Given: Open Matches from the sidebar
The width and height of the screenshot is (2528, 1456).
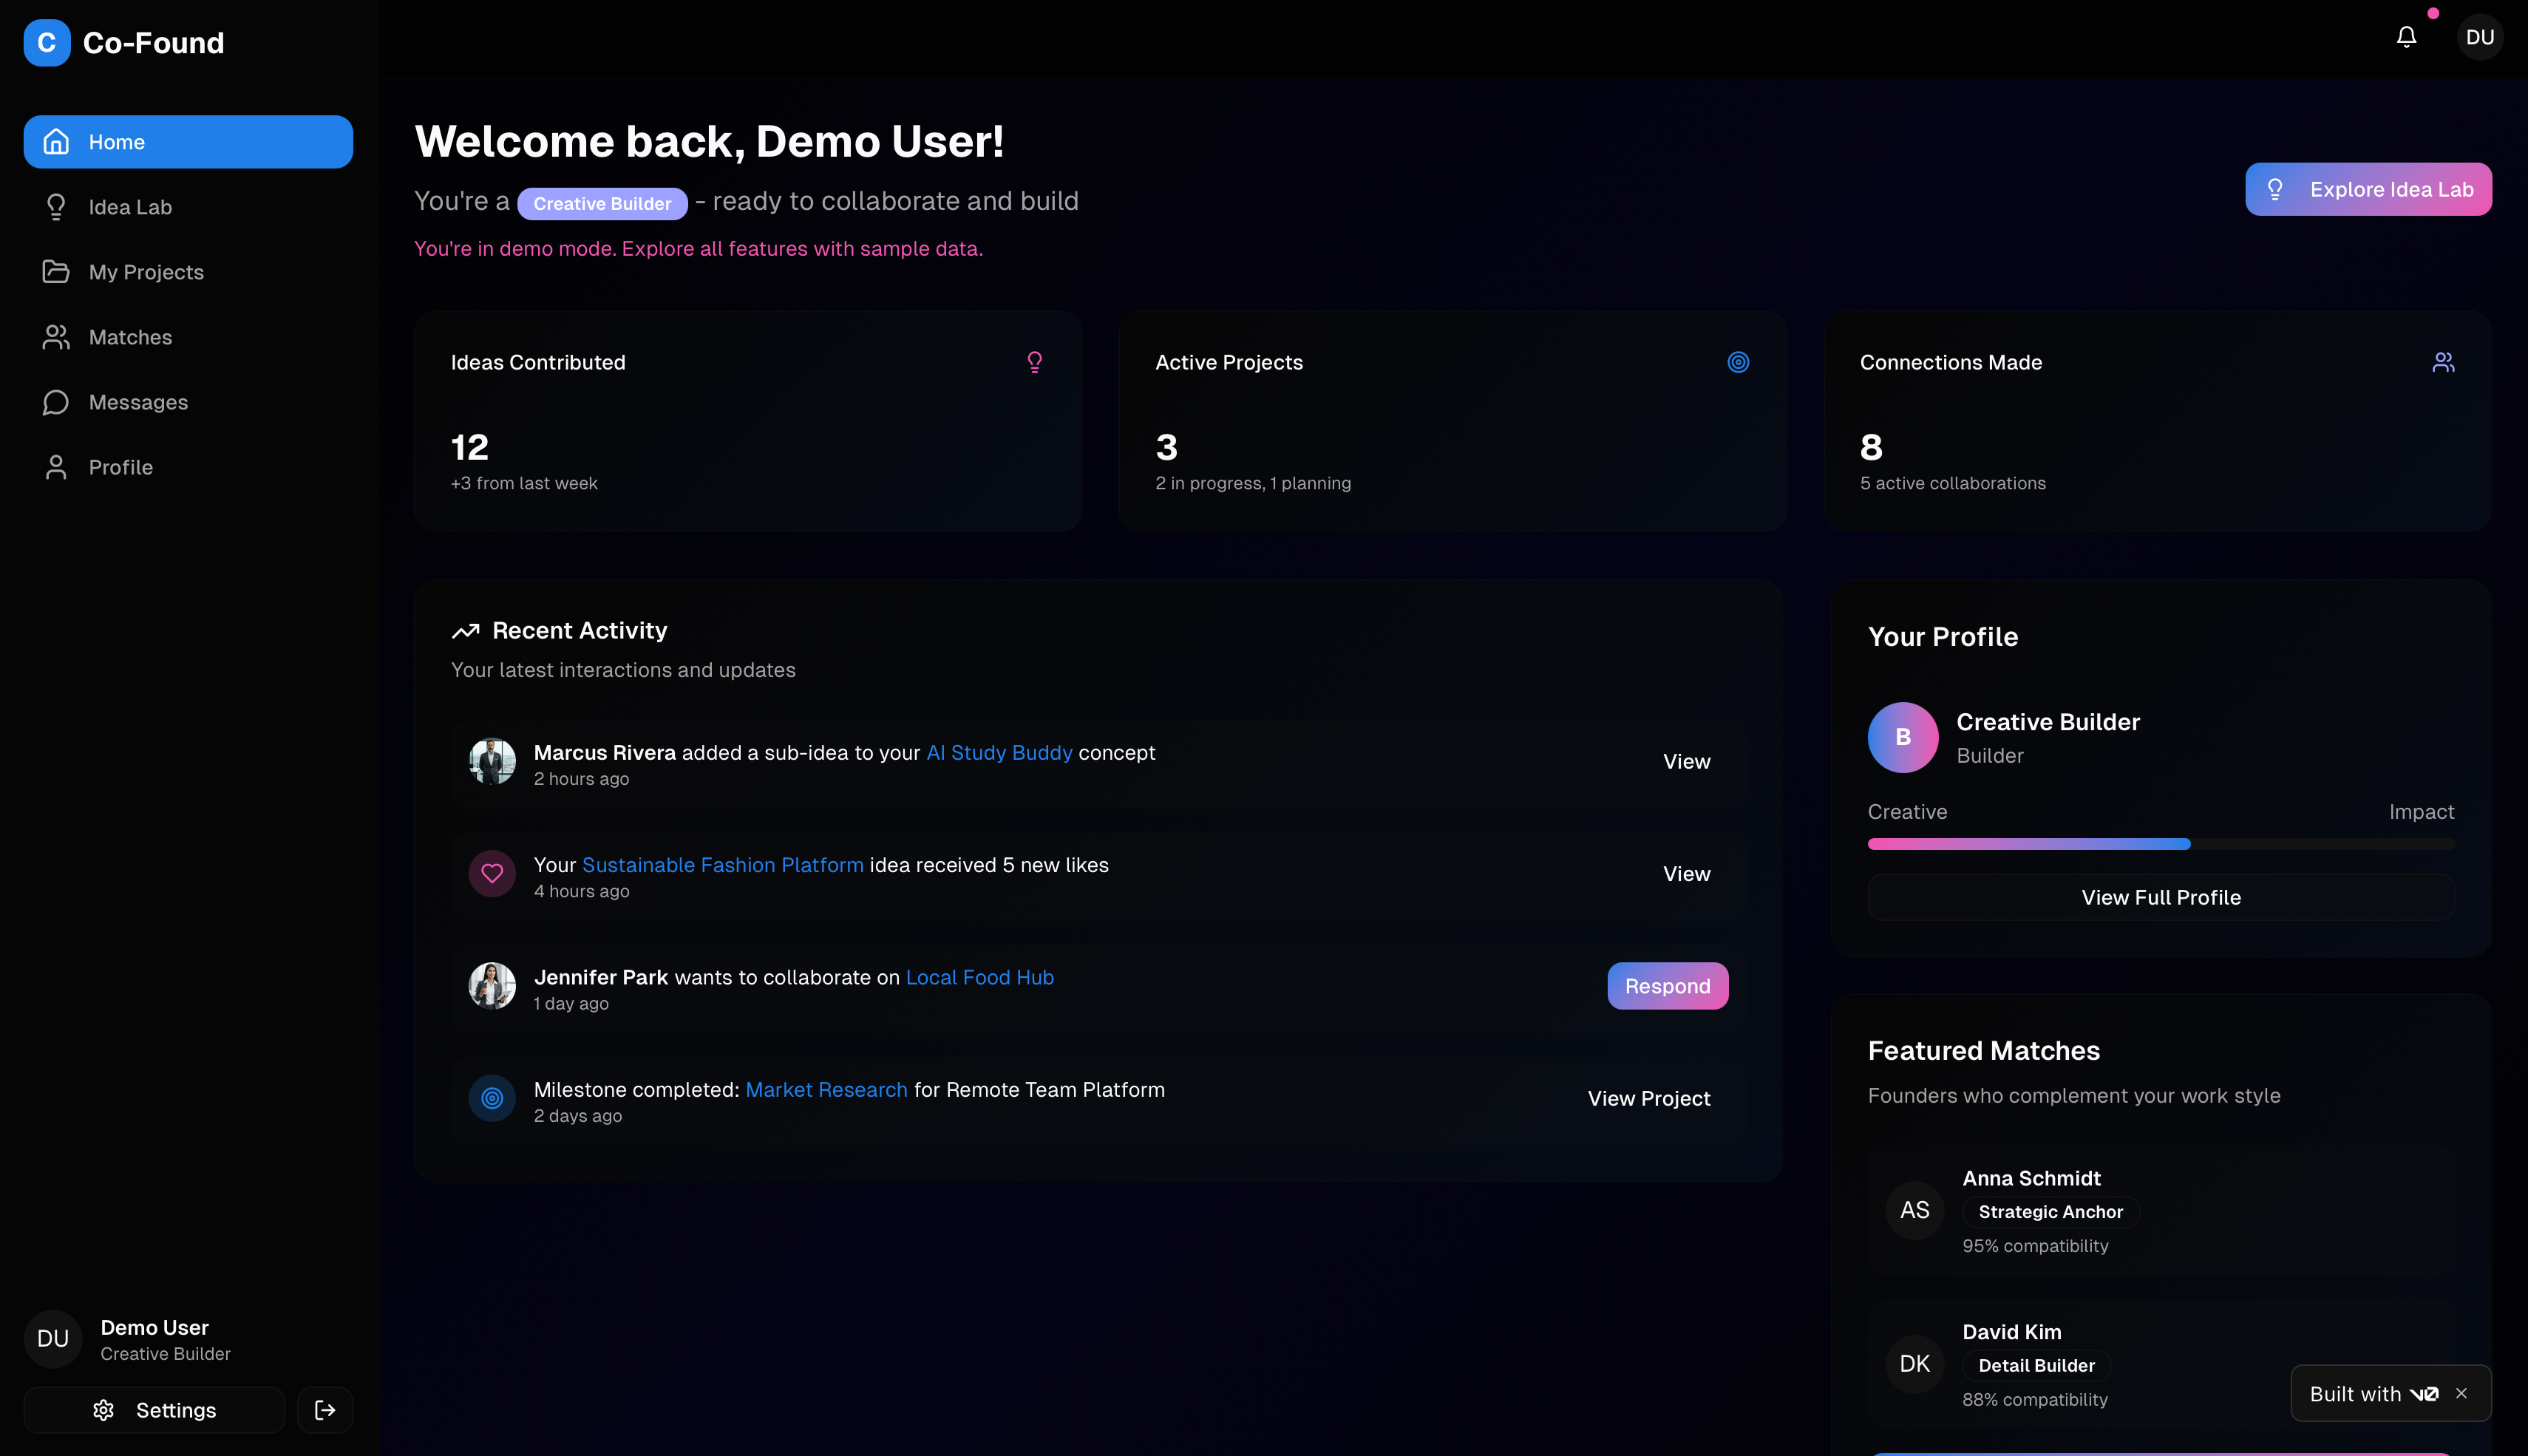Looking at the screenshot, I should pos(130,337).
